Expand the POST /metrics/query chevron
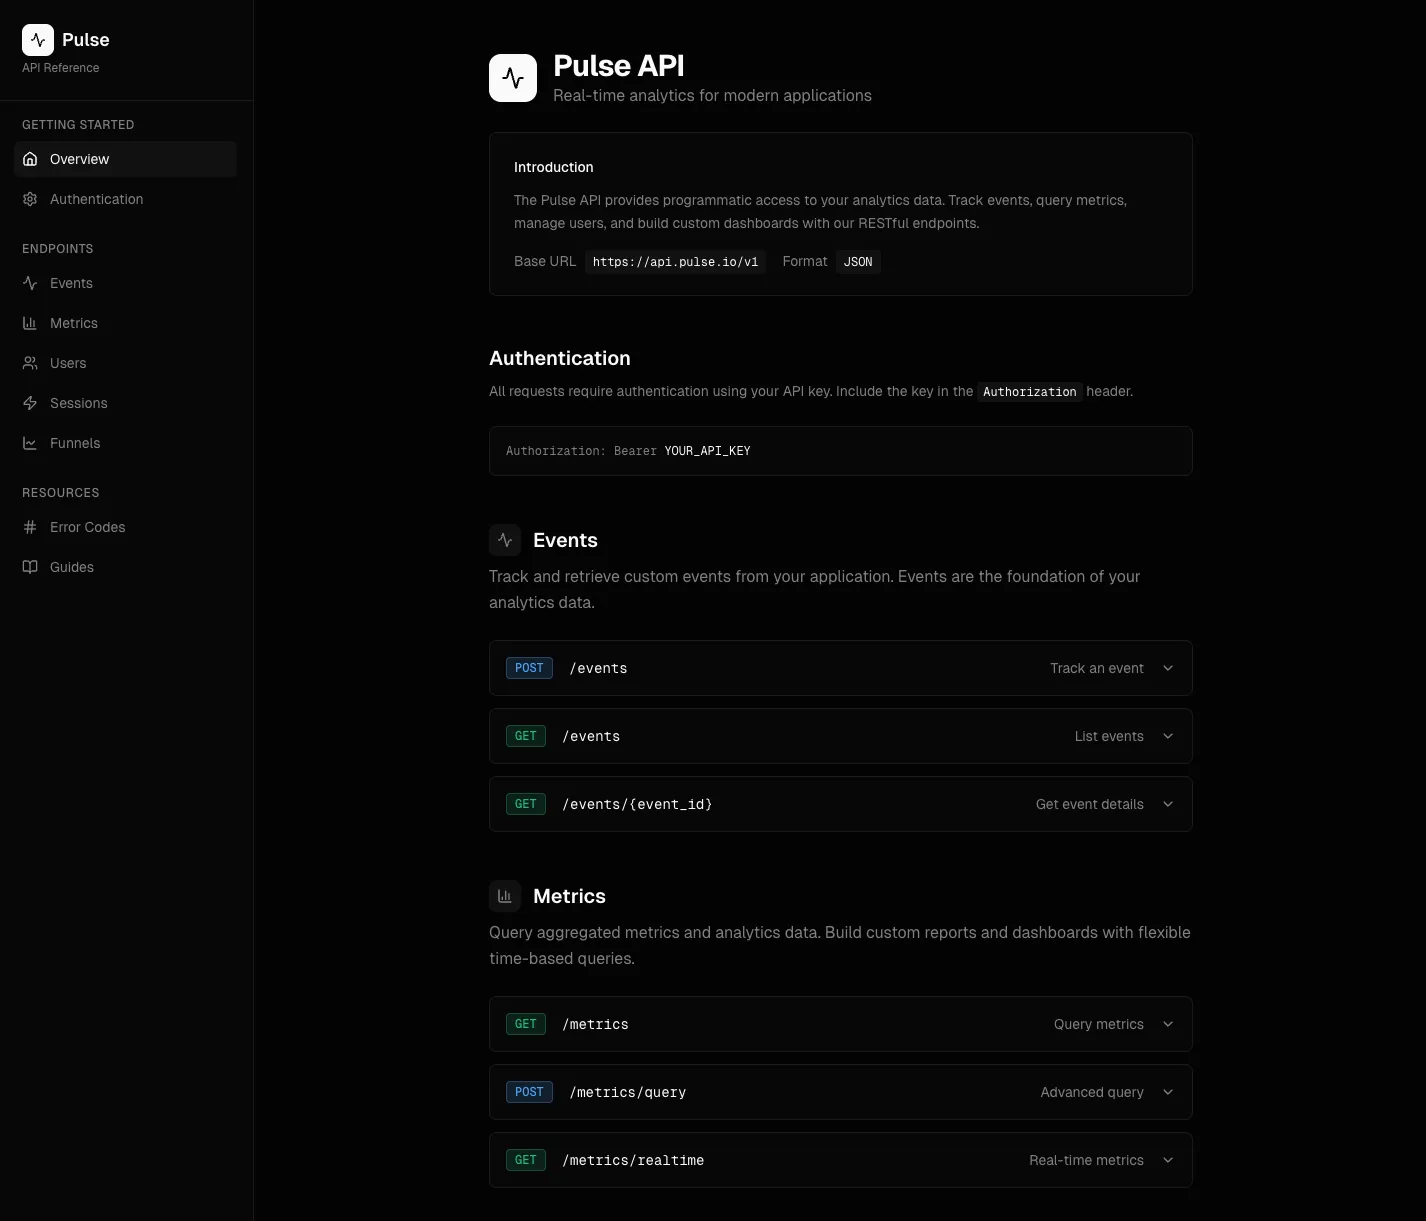The width and height of the screenshot is (1426, 1221). (x=1168, y=1092)
